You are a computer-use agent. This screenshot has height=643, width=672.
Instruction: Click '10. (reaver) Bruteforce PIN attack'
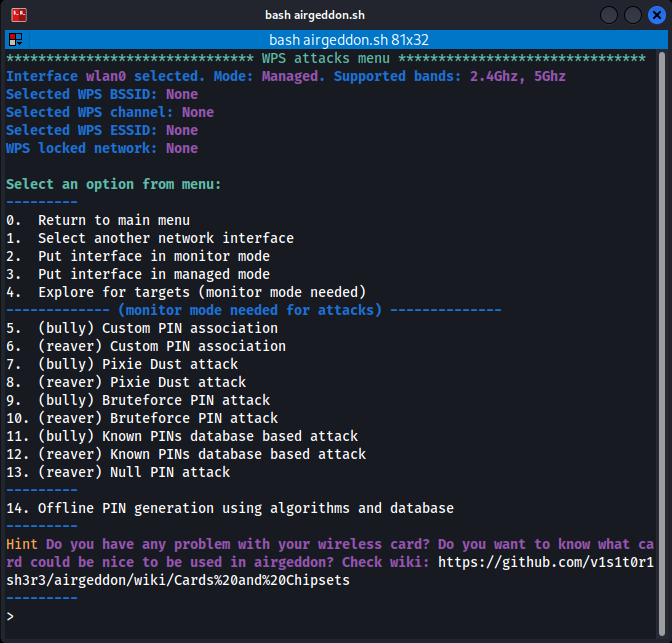pyautogui.click(x=142, y=418)
